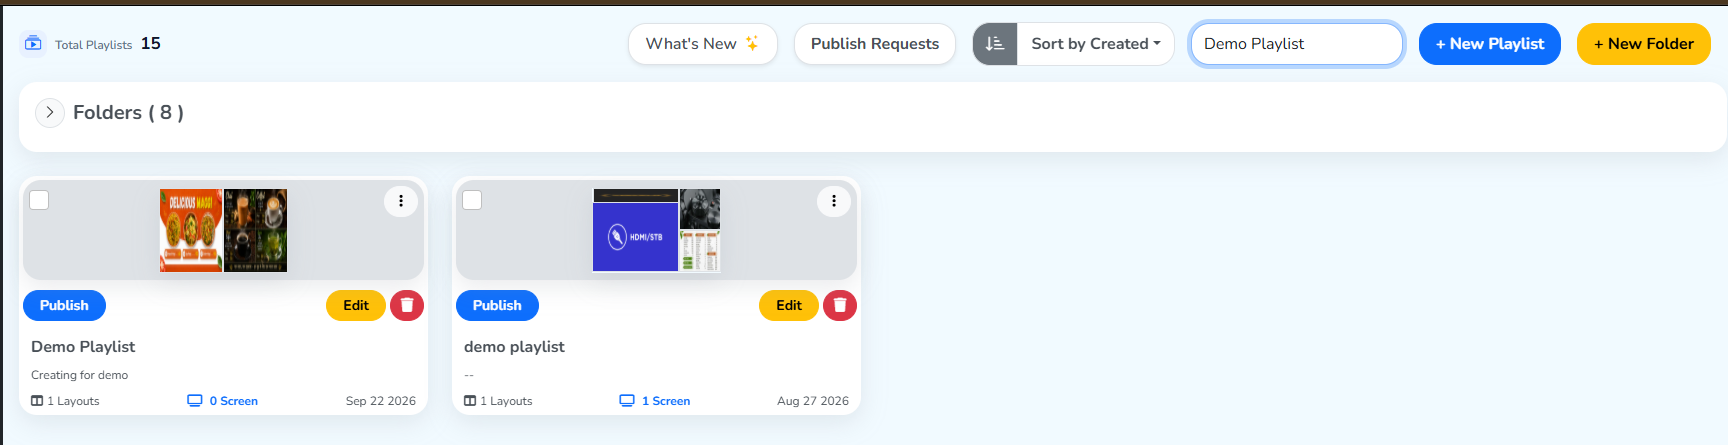Click layouts icon on Aug 27 card
Viewport: 1728px width, 445px height.
click(x=470, y=401)
